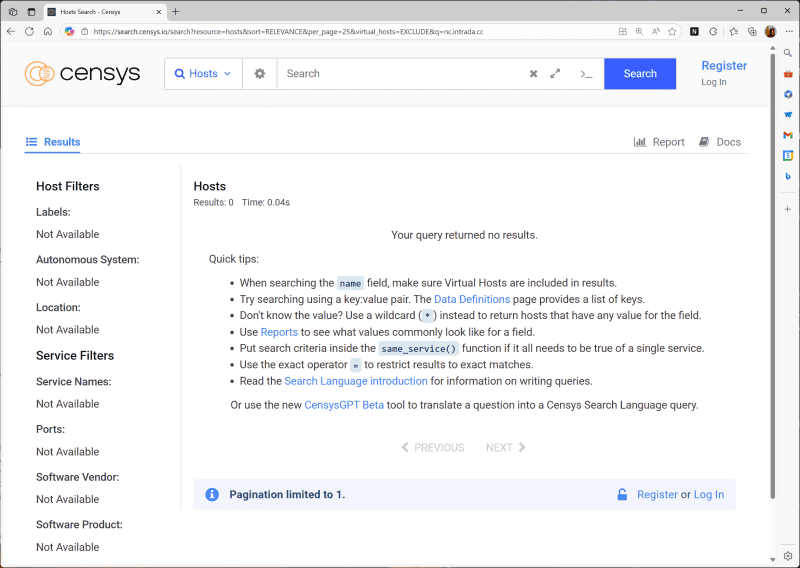
Task: Open Search Language introduction link
Action: point(356,381)
